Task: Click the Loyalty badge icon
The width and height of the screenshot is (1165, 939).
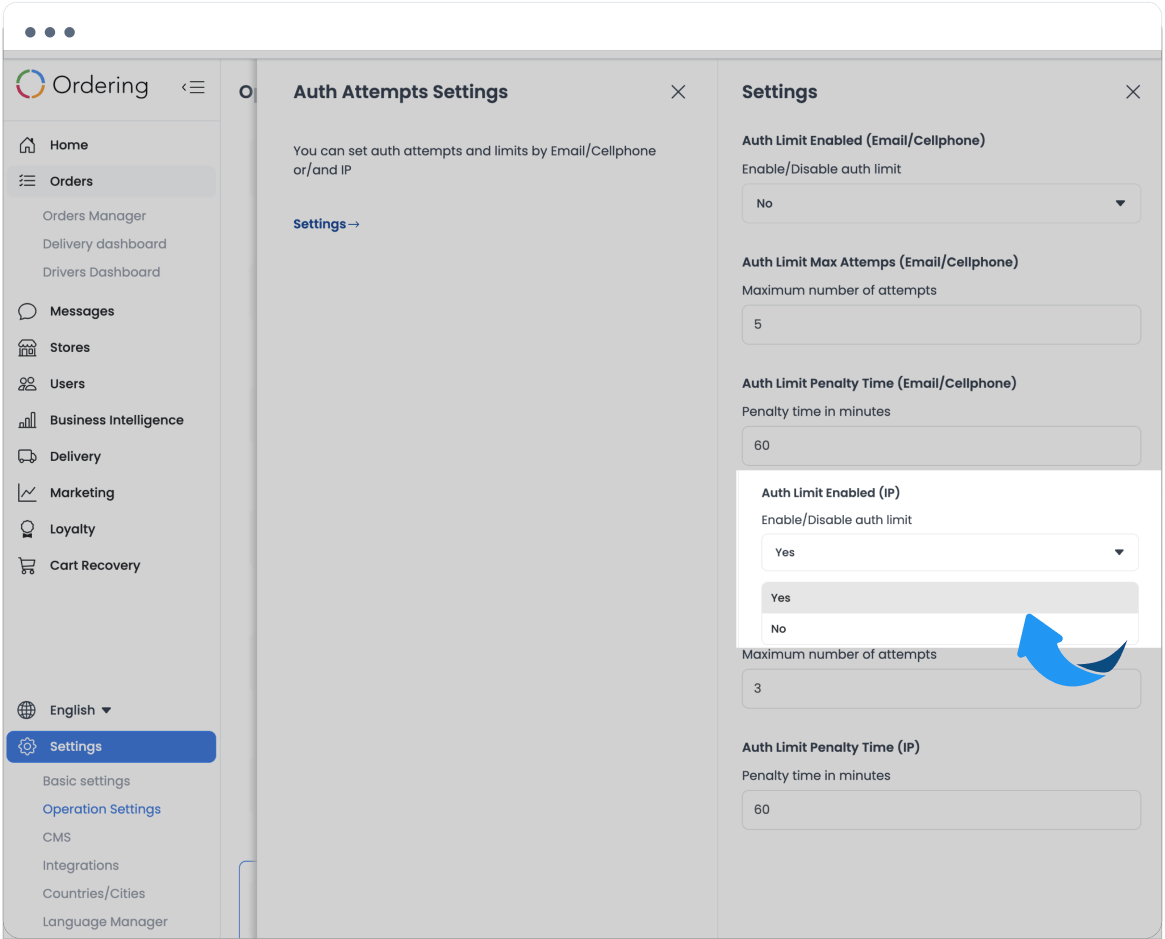Action: tap(27, 529)
